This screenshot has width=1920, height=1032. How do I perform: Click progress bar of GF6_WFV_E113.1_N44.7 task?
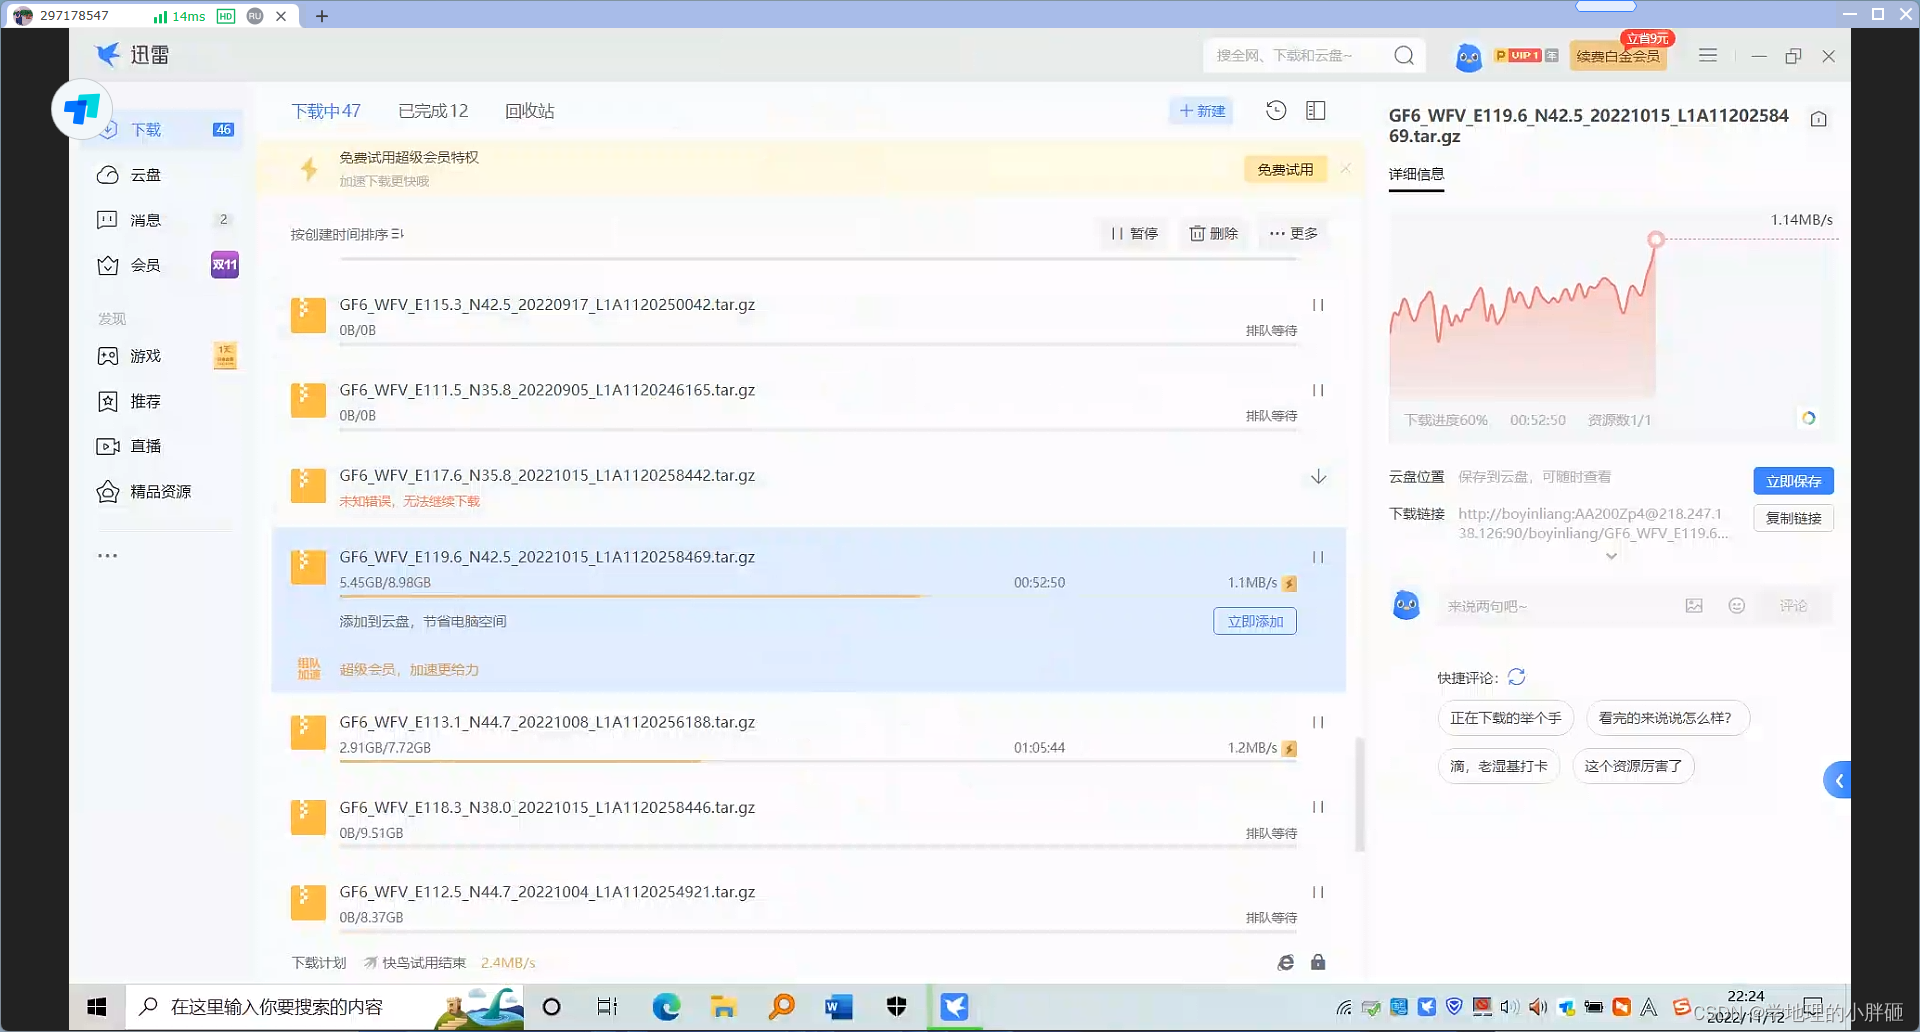(x=818, y=761)
